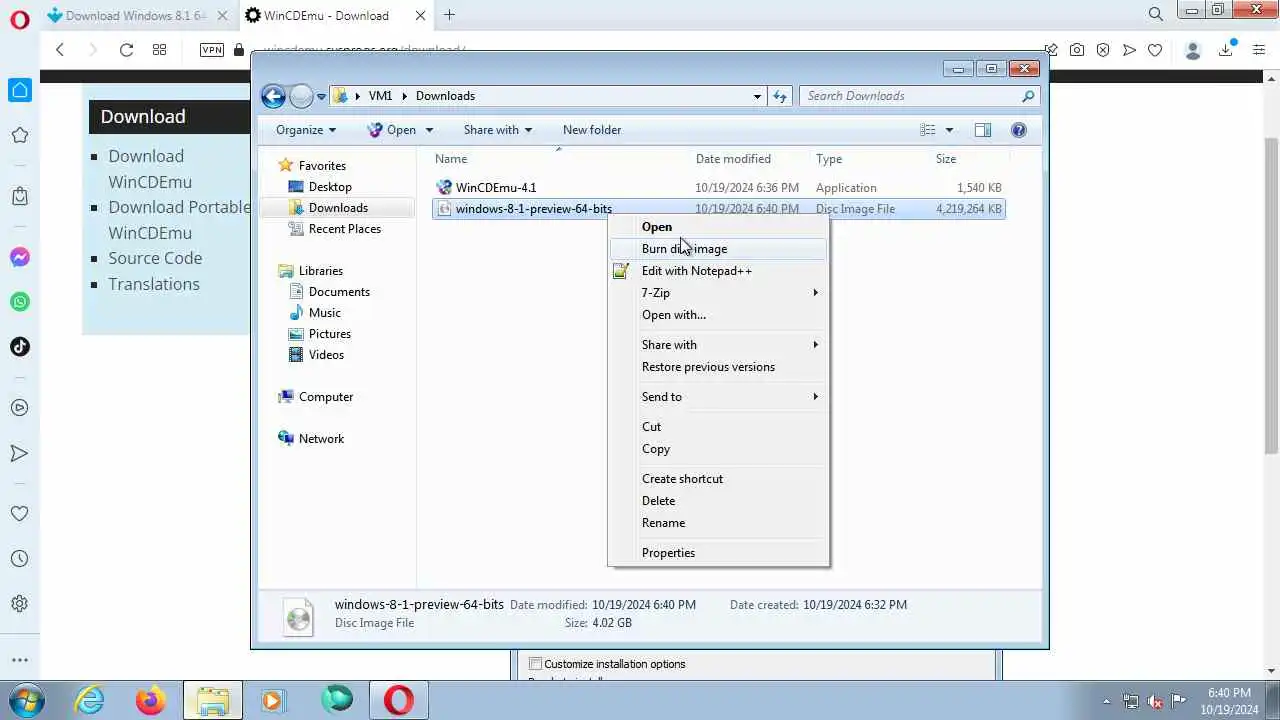This screenshot has height=720, width=1280.
Task: Open Opera bookmarks star in sidebar
Action: tap(19, 135)
